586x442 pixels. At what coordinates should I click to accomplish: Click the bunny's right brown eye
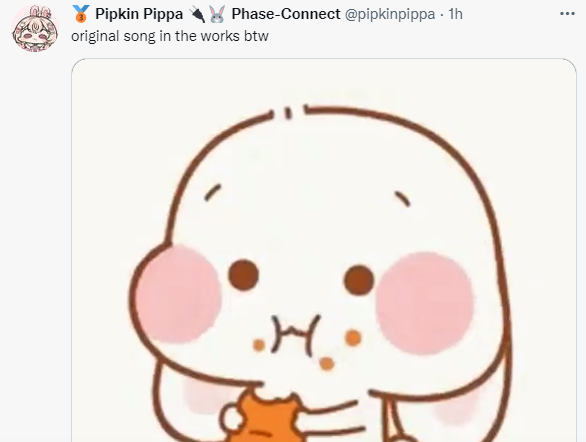pyautogui.click(x=359, y=280)
